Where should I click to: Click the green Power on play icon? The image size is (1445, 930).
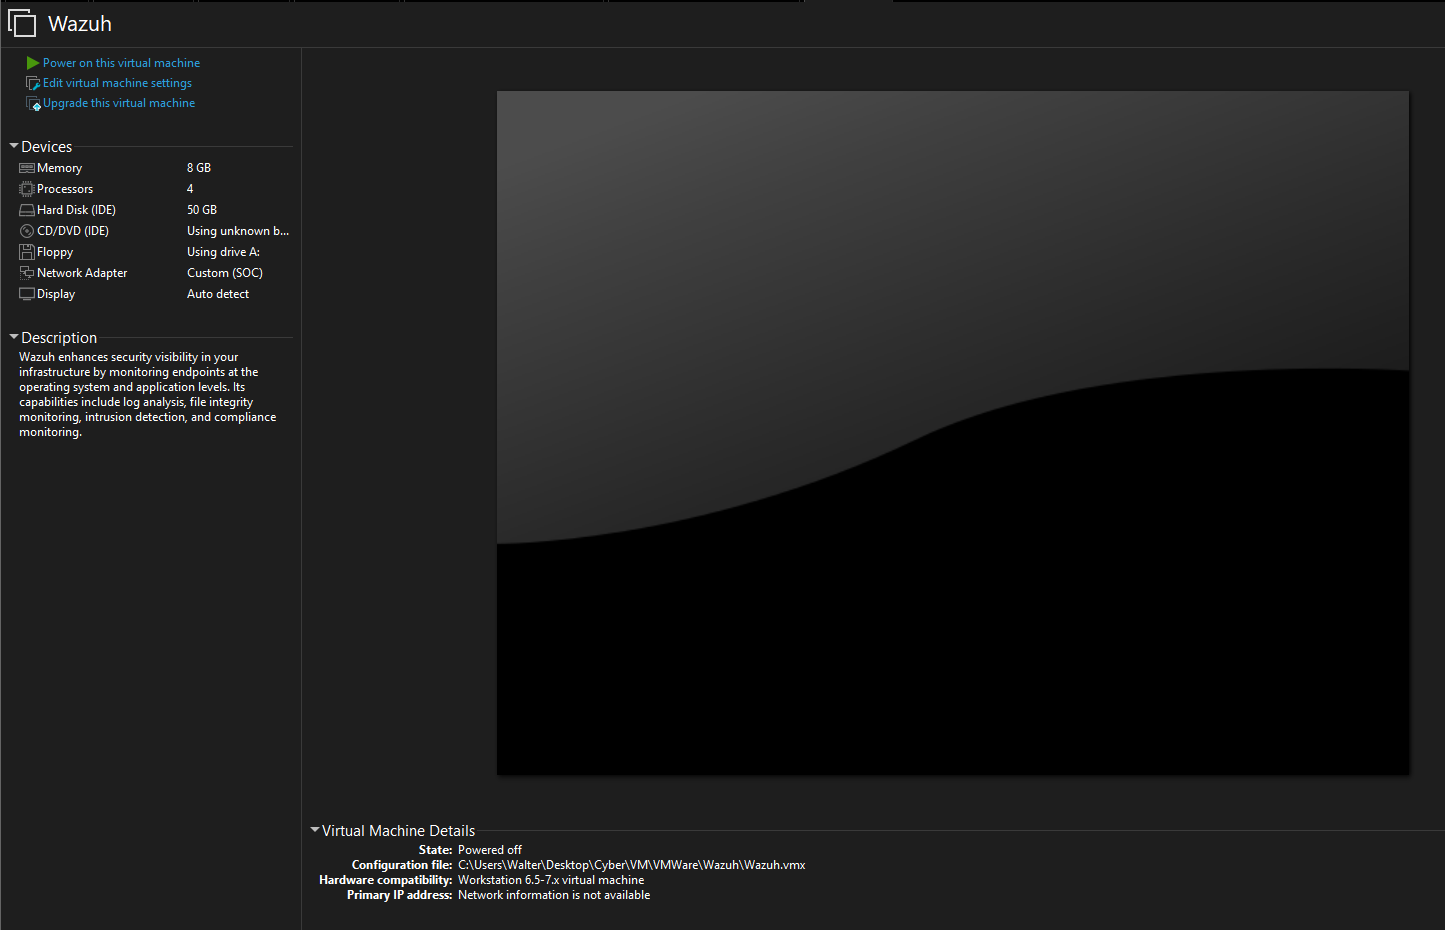click(x=33, y=63)
